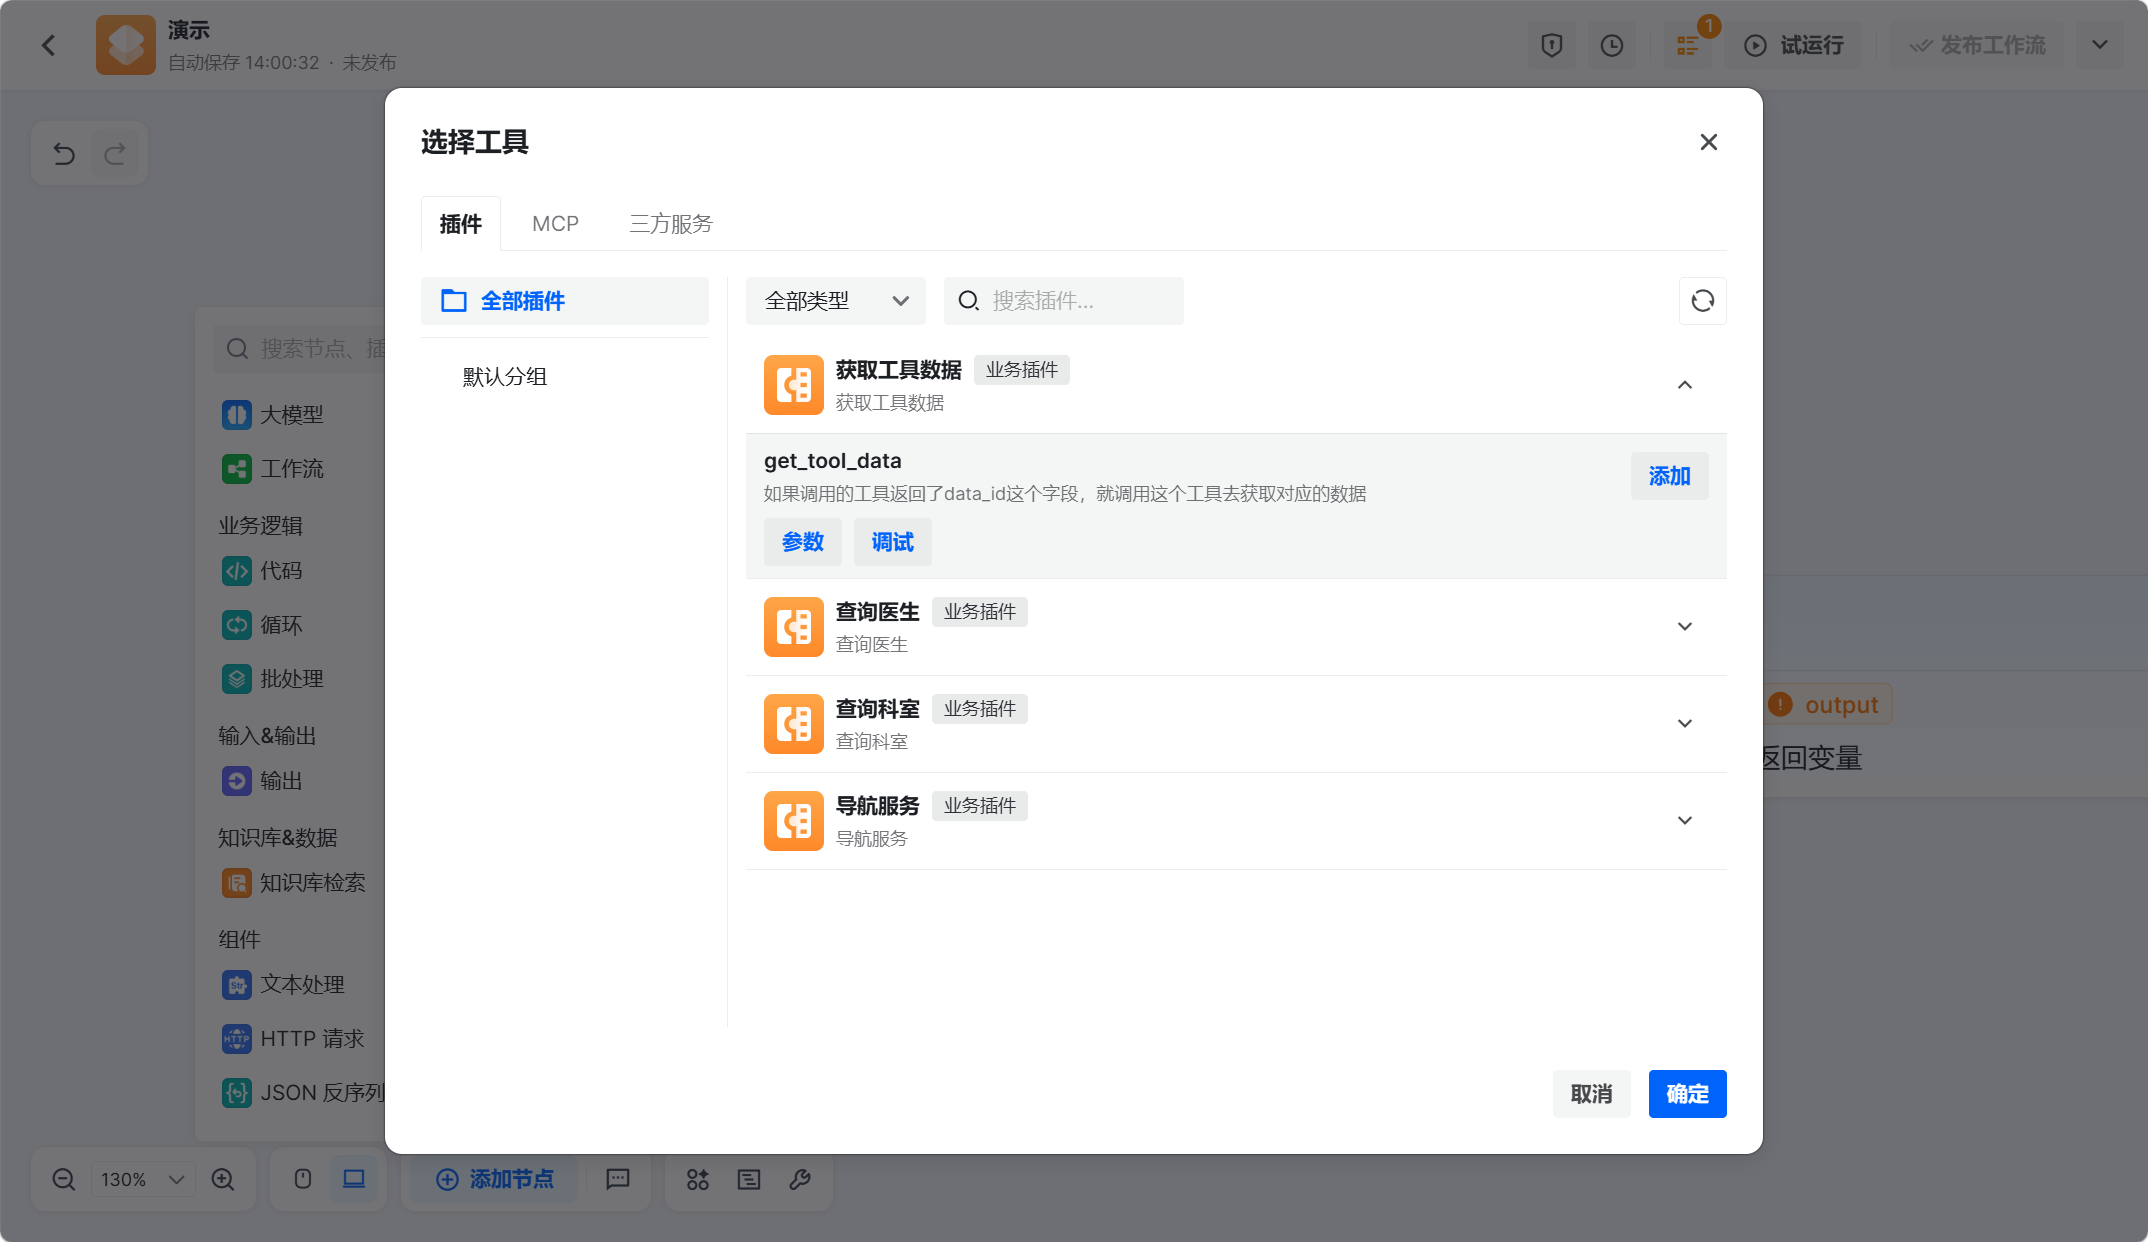The height and width of the screenshot is (1242, 2148).
Task: Select 默认分组 group
Action: pos(504,377)
